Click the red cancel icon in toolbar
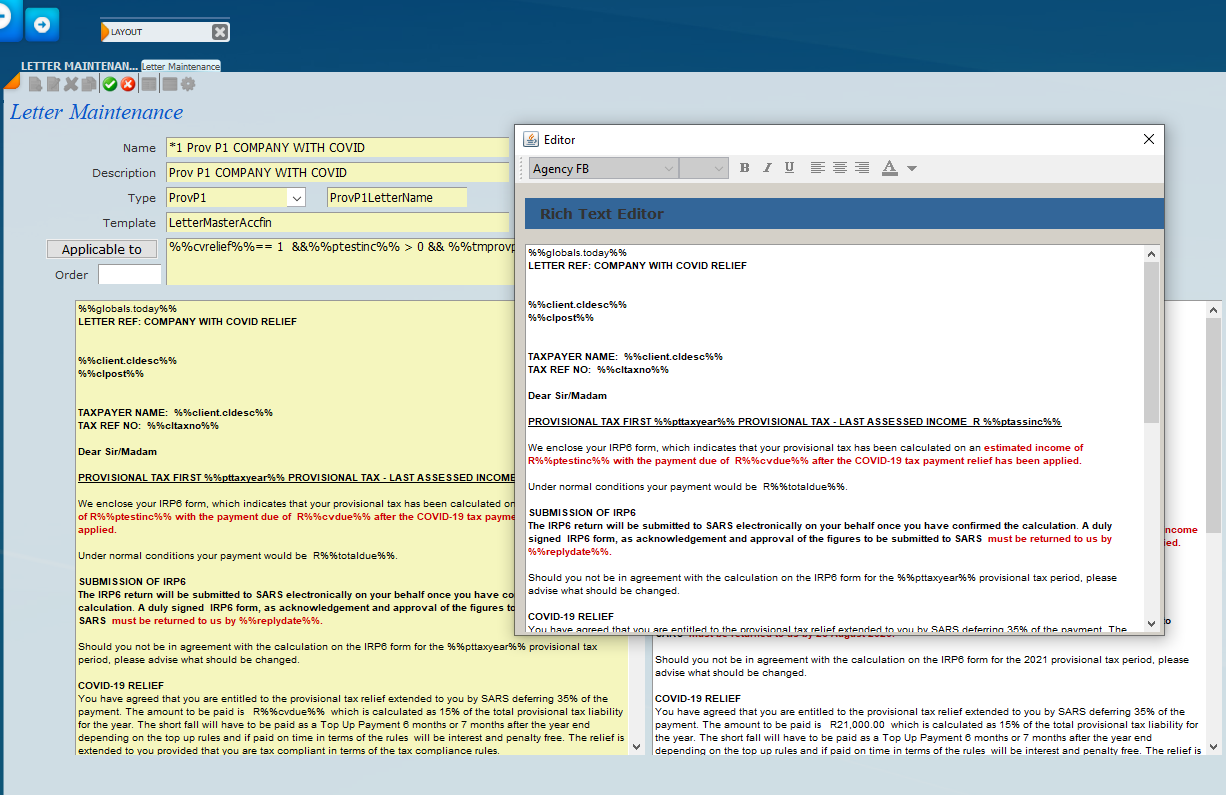The image size is (1226, 795). coord(128,85)
